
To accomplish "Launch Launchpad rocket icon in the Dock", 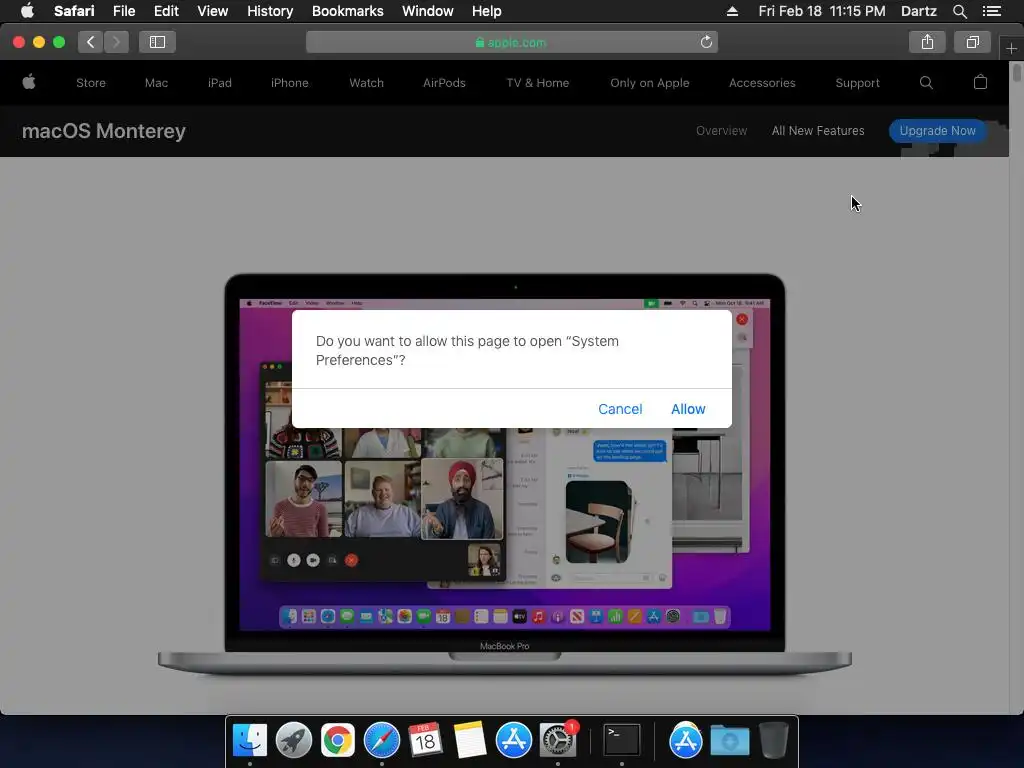I will [x=294, y=741].
